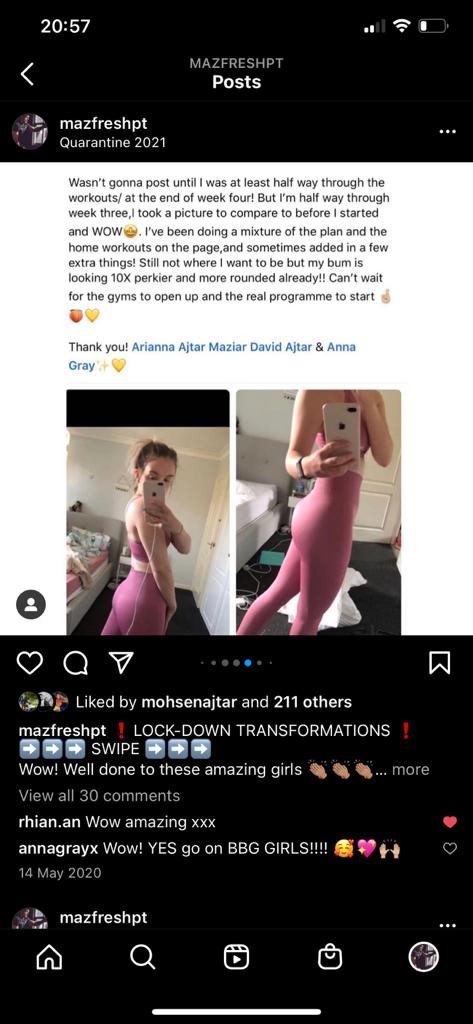Select the carousel page indicator dots
The width and height of the screenshot is (473, 1024).
[x=236, y=663]
